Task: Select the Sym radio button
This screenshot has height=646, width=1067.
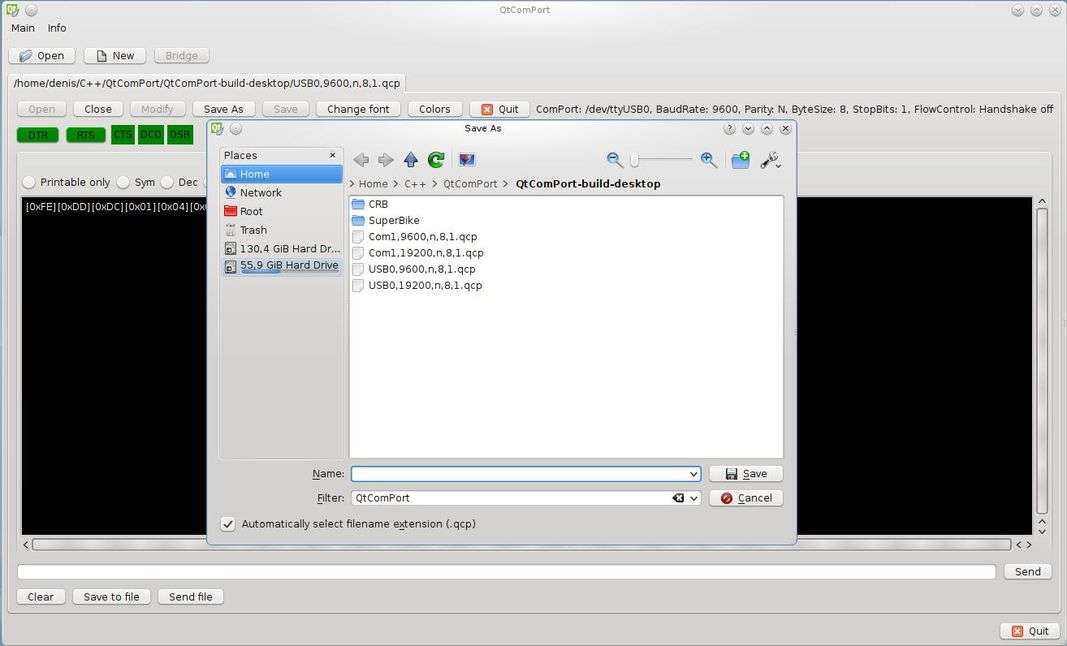Action: pyautogui.click(x=123, y=182)
